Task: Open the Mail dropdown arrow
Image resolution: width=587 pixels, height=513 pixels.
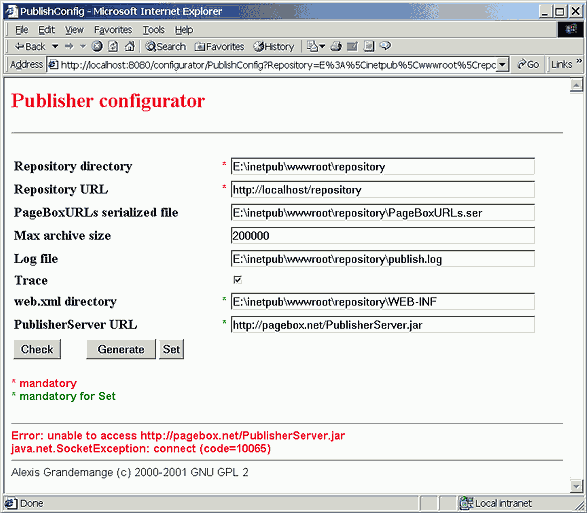Action: click(322, 46)
